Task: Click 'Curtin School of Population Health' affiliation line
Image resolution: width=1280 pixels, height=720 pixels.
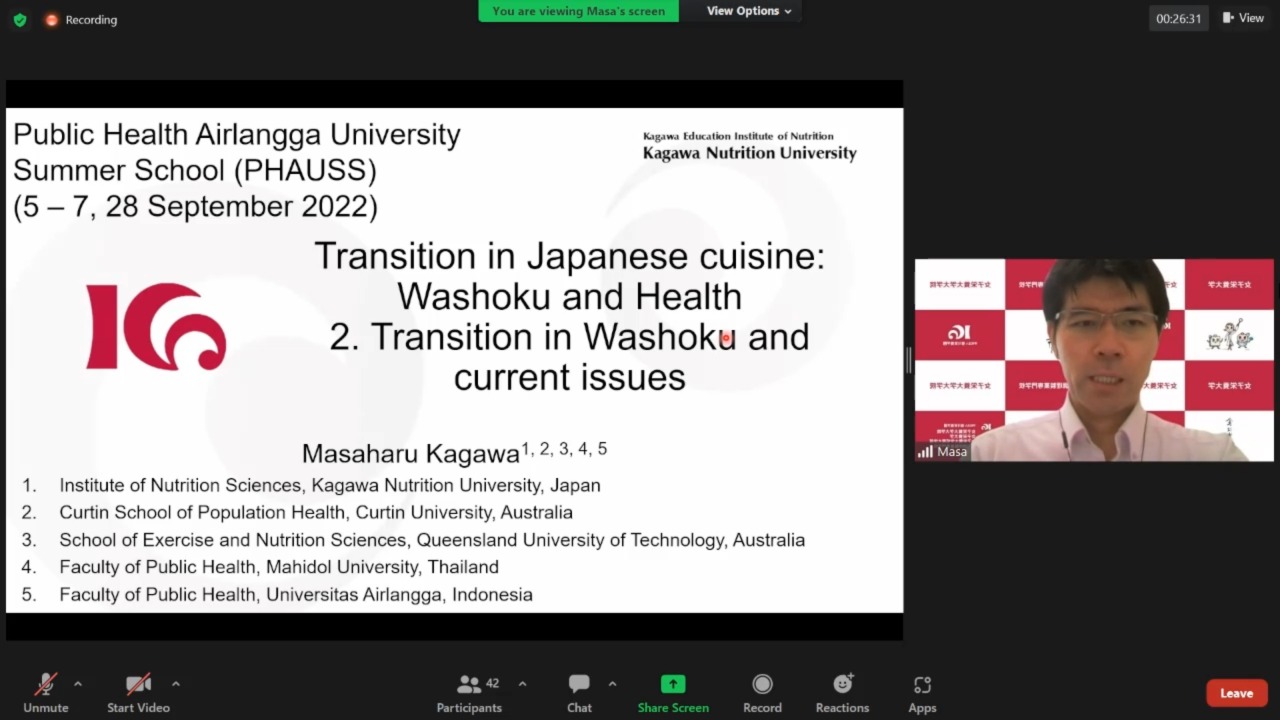Action: (316, 512)
